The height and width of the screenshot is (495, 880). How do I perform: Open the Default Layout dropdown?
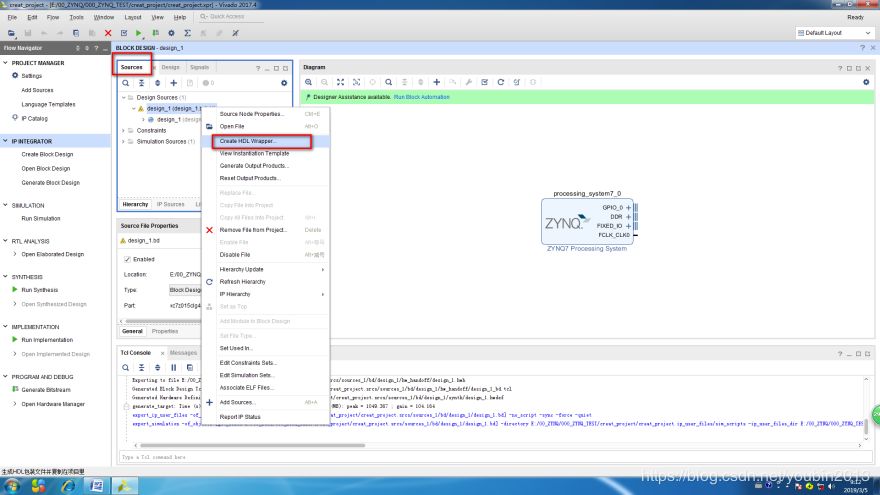(836, 33)
